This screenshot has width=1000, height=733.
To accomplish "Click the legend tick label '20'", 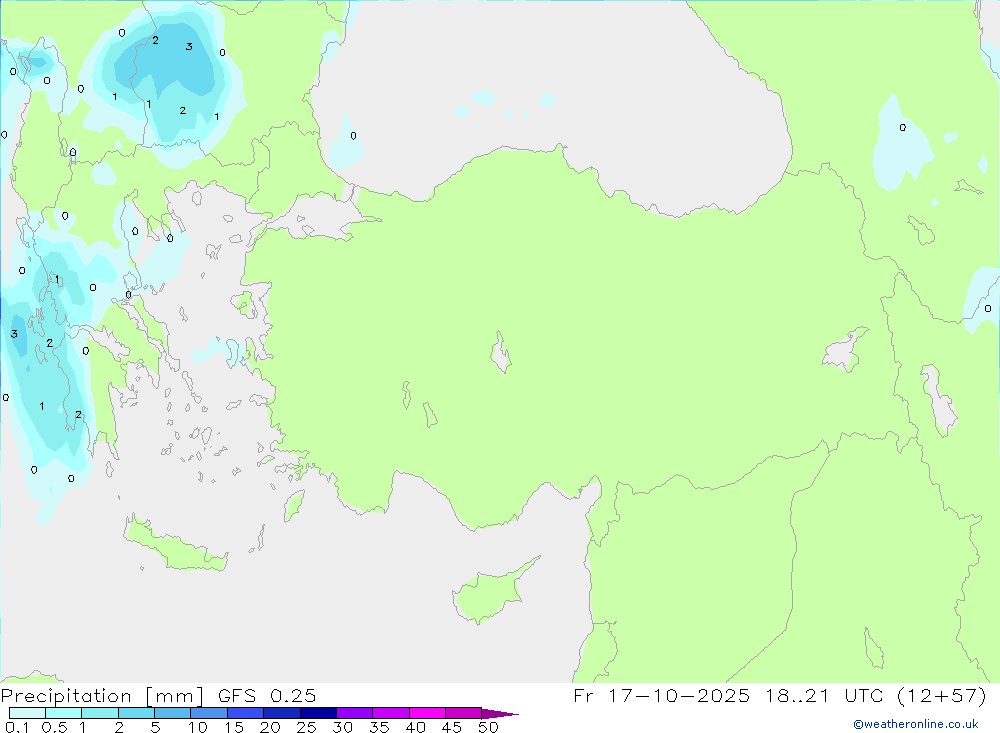I will tap(270, 727).
